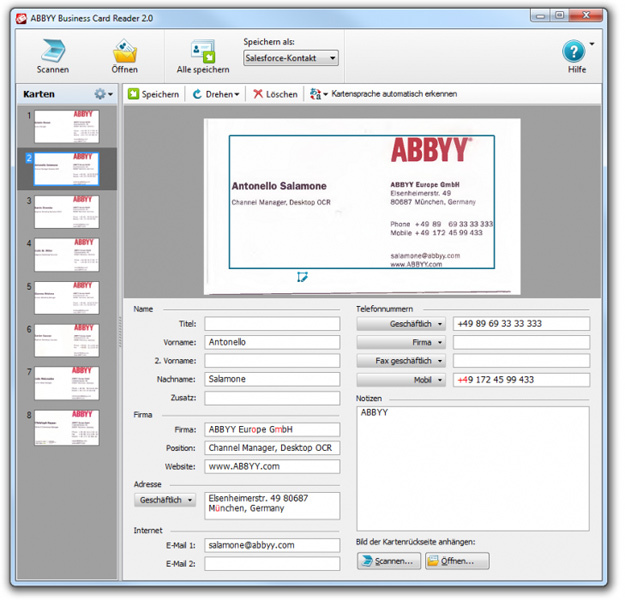Screen dimensions: 625x600
Task: Open the Firma phone type dropdown
Action: click(x=401, y=342)
